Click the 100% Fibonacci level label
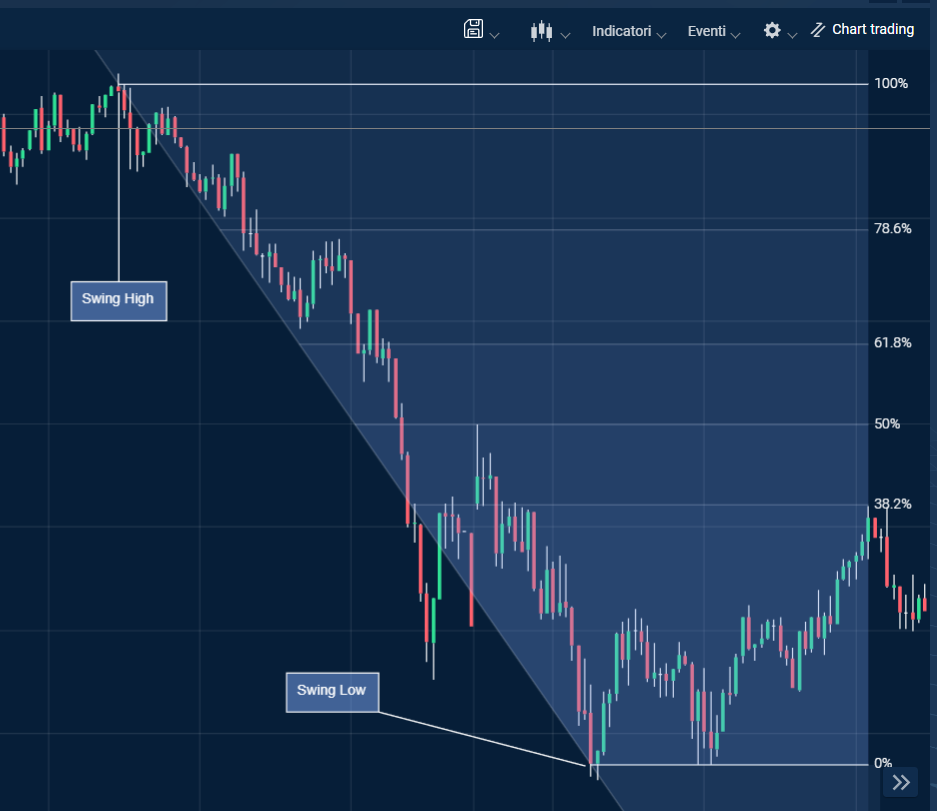 [891, 84]
